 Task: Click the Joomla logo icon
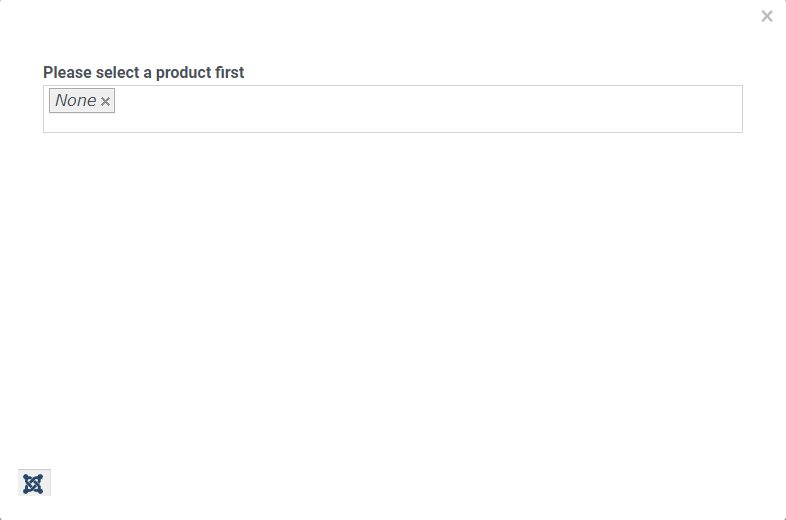click(x=34, y=483)
